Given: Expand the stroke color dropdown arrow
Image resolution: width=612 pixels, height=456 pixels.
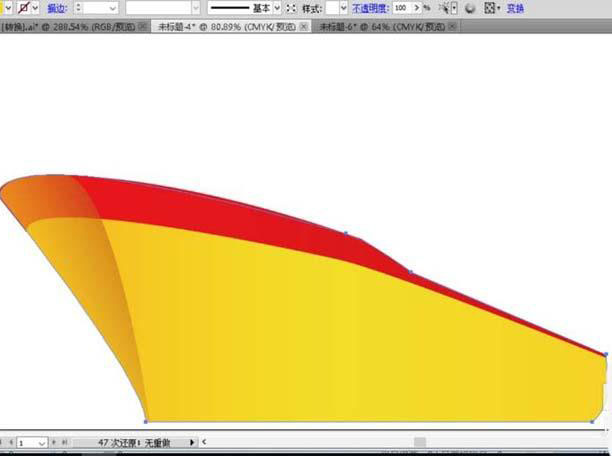Looking at the screenshot, I should [x=35, y=7].
